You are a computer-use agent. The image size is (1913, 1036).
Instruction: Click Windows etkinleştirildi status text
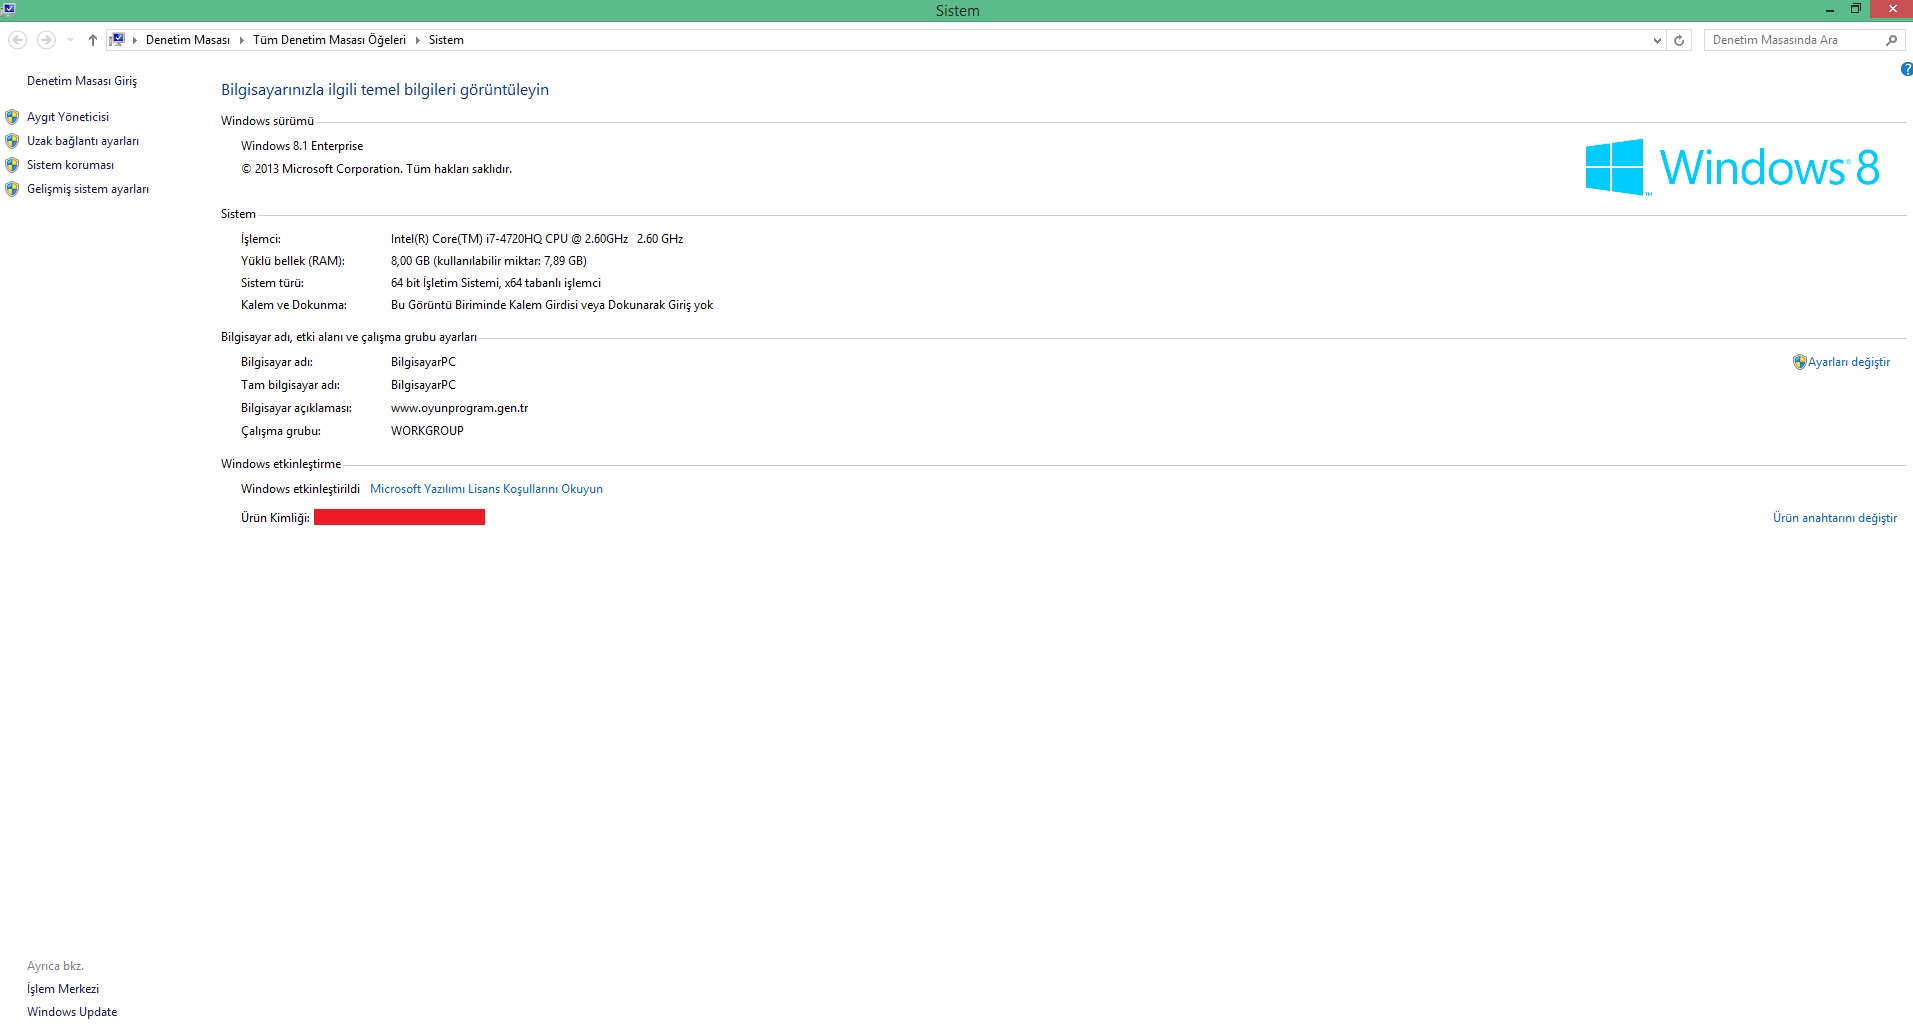[300, 489]
